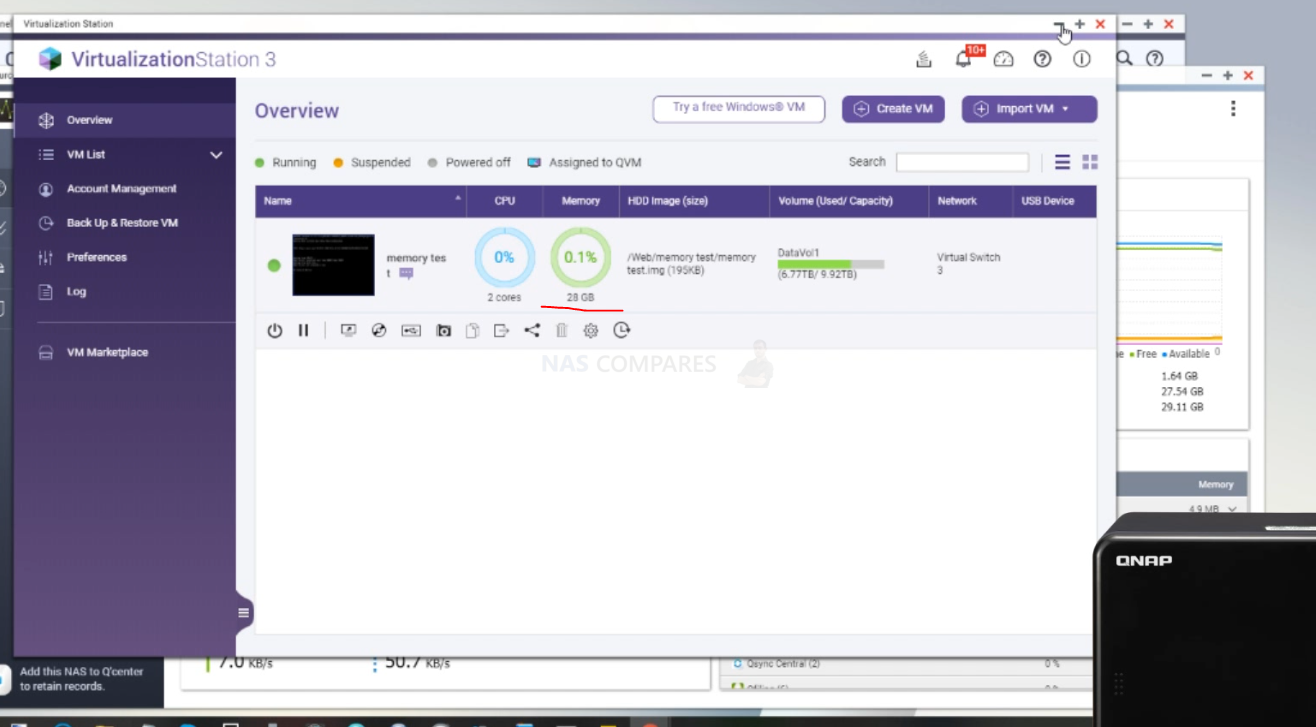Click 'Add this NAS to Q'center' notice
This screenshot has width=1316, height=727.
pos(81,679)
